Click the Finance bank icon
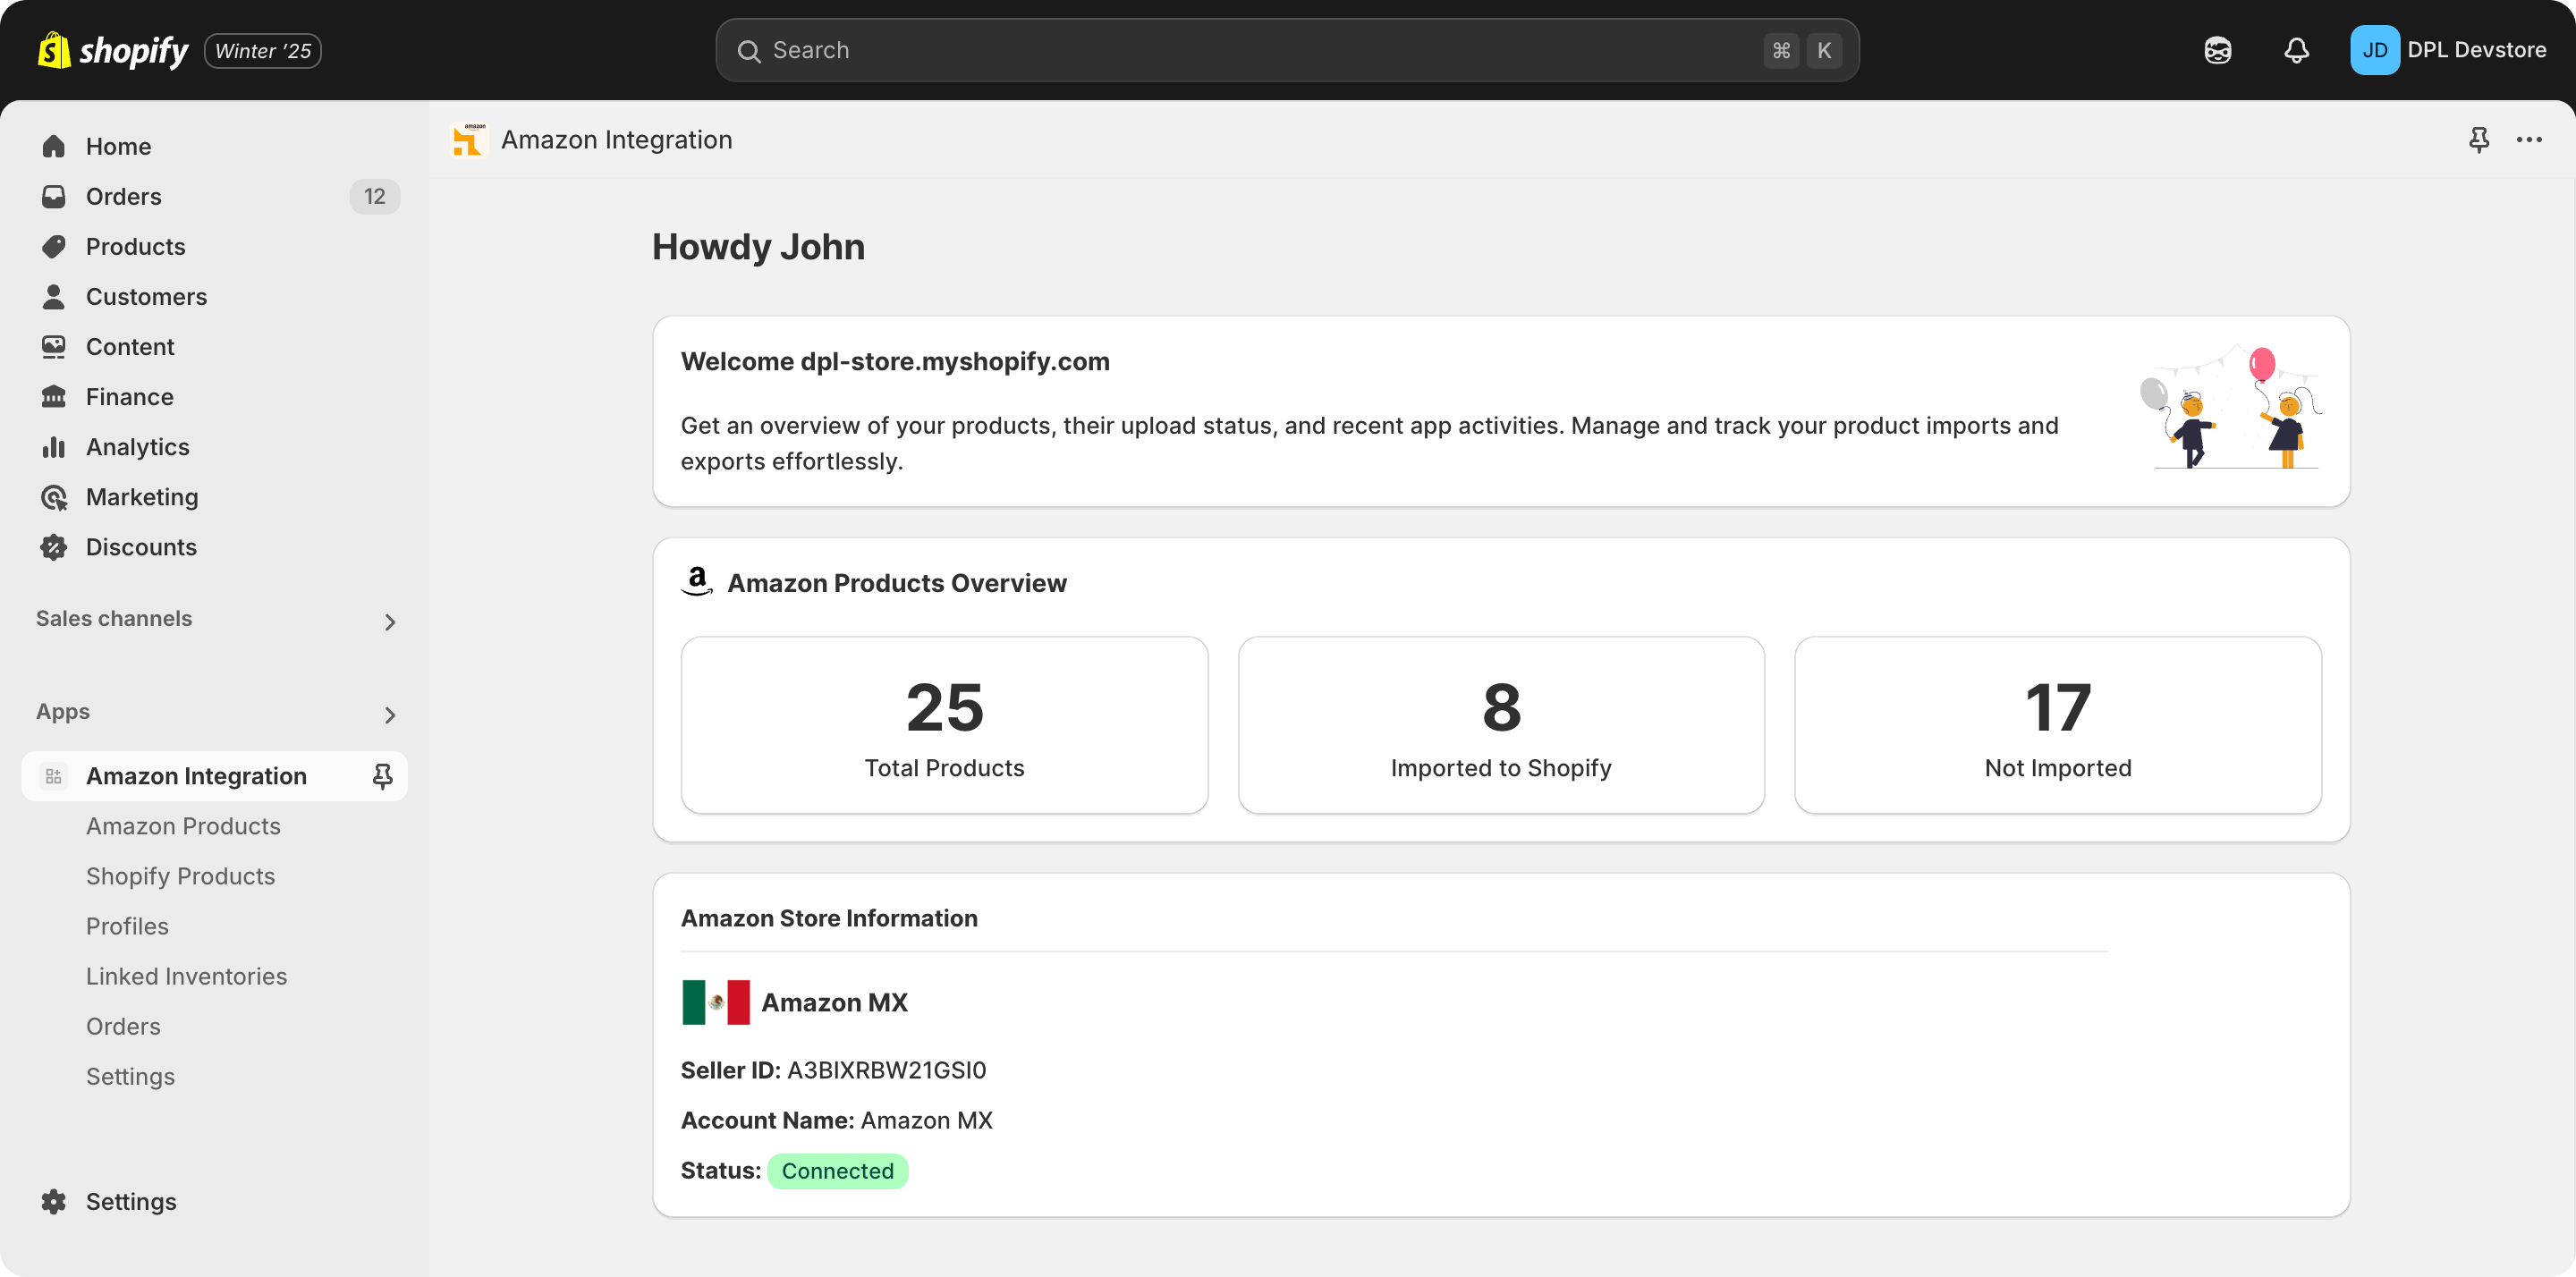This screenshot has height=1277, width=2576. click(53, 396)
